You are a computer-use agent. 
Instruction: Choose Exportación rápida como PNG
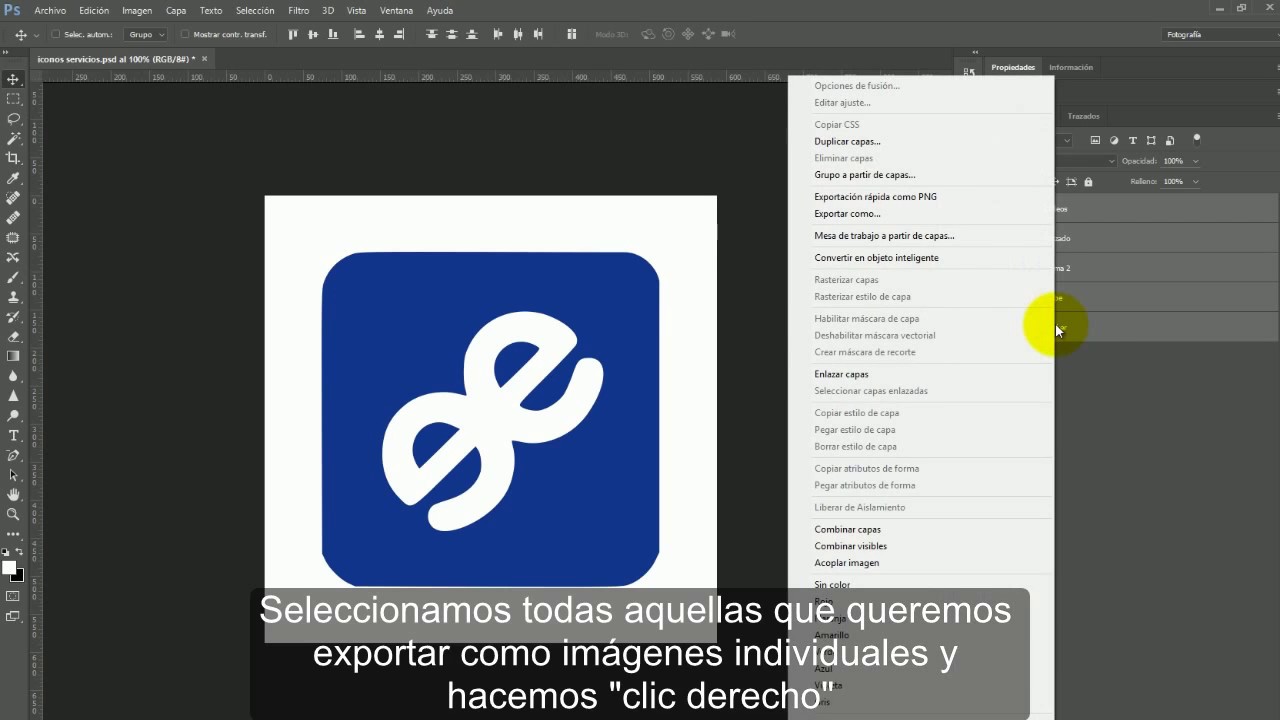tap(875, 197)
